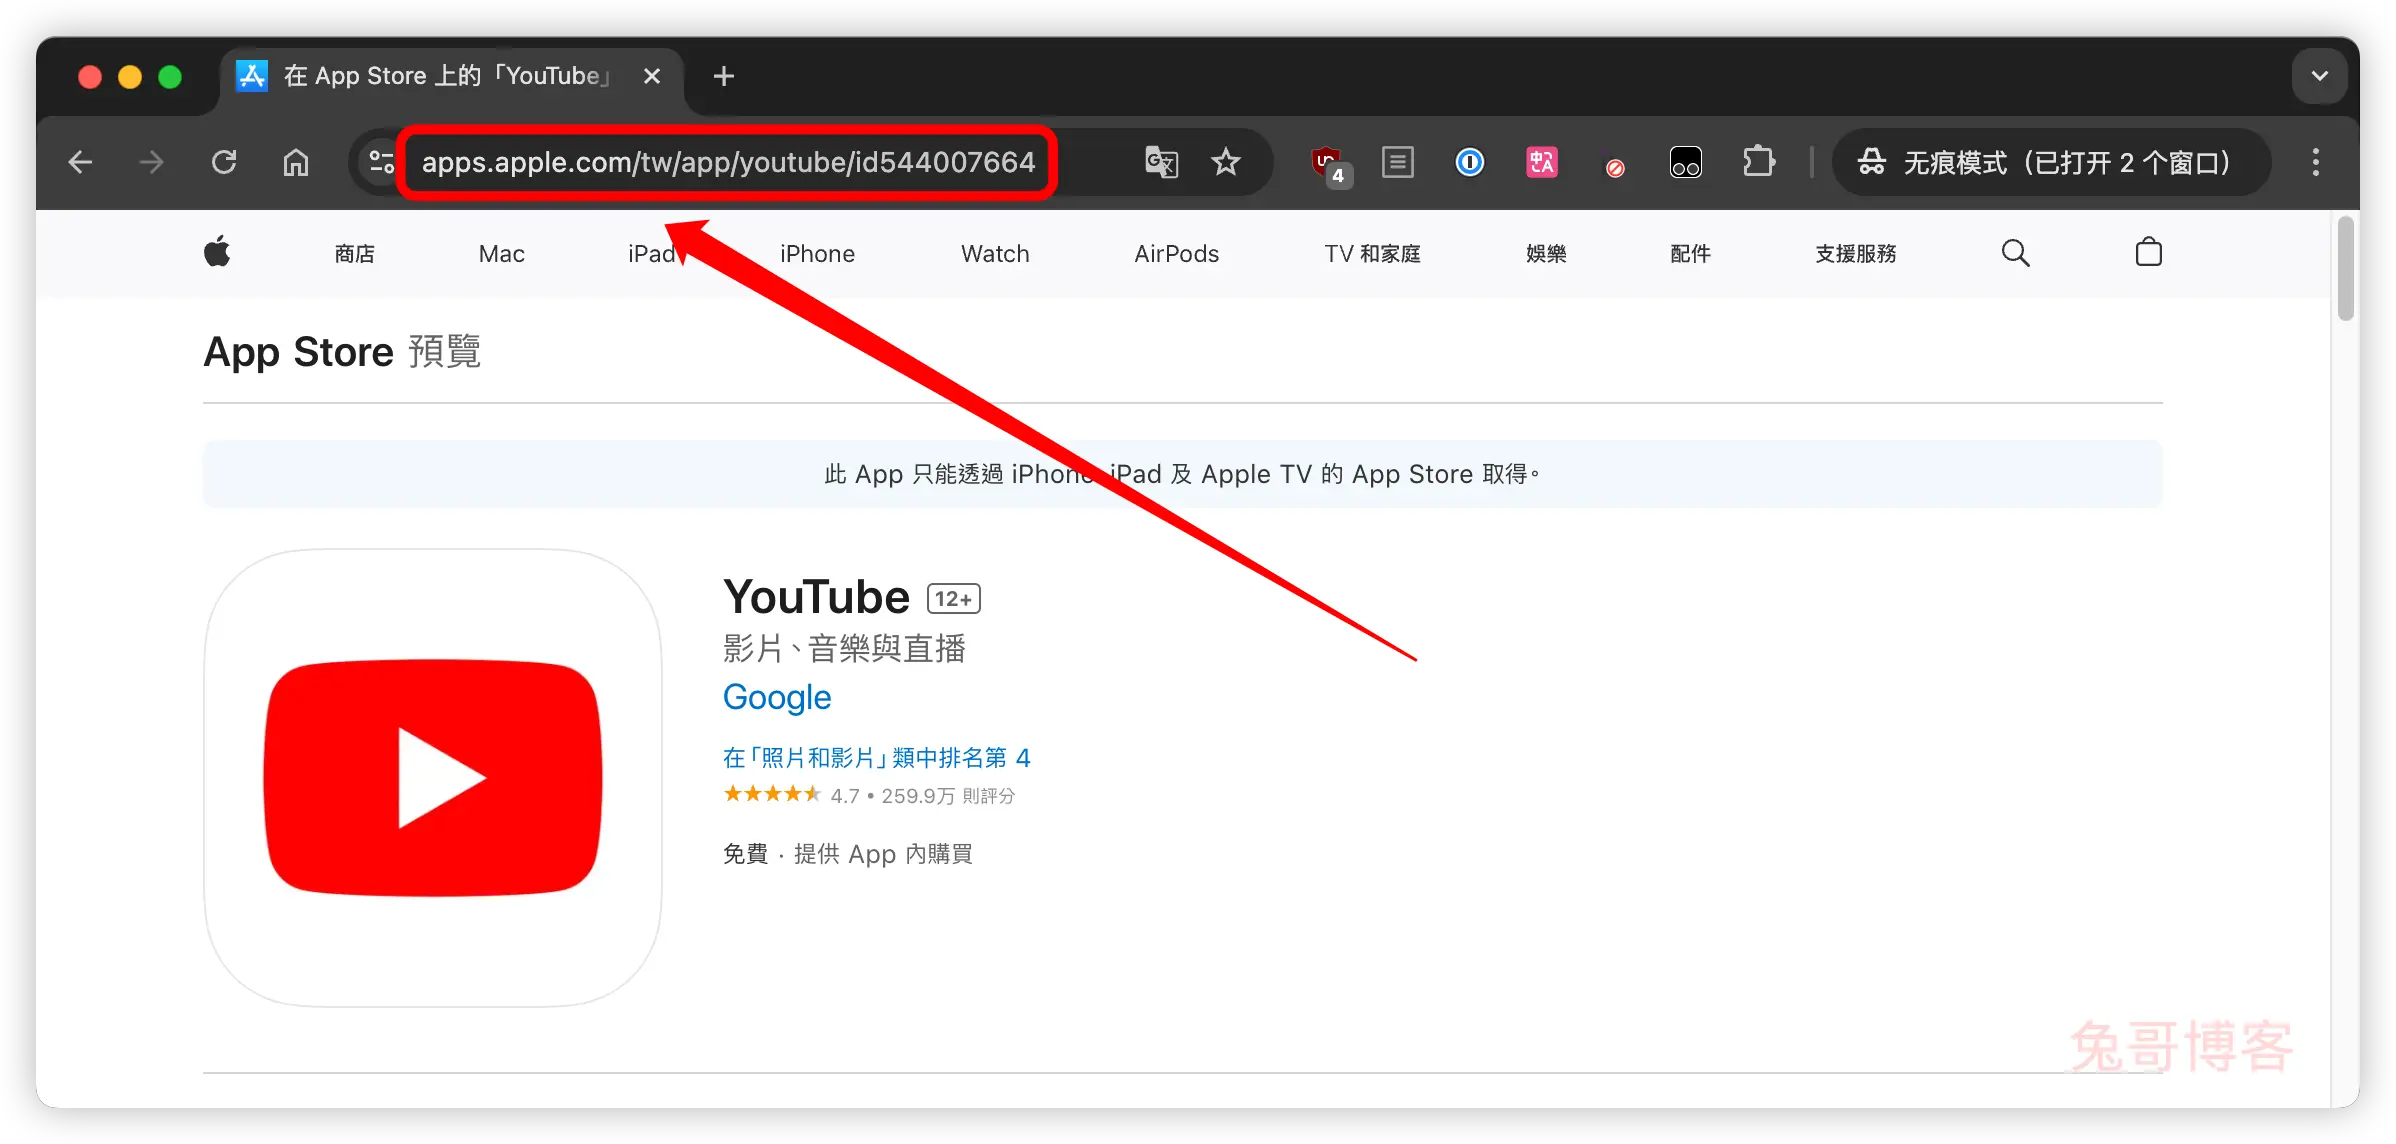
Task: Open a new browser tab
Action: point(724,76)
